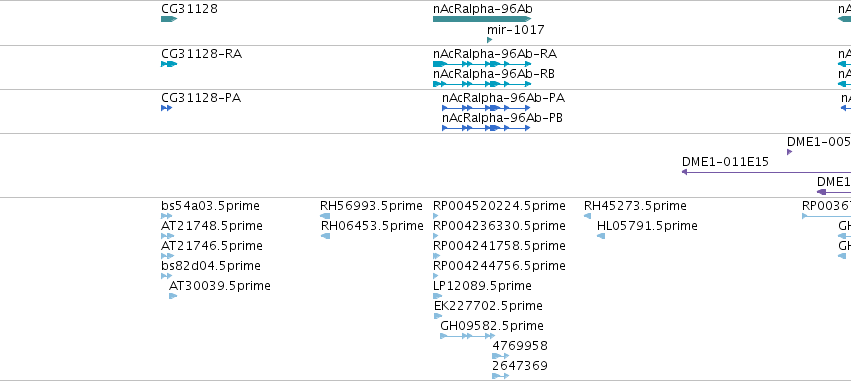
Task: Select the 4769958 feature glyph
Action: tap(500, 356)
